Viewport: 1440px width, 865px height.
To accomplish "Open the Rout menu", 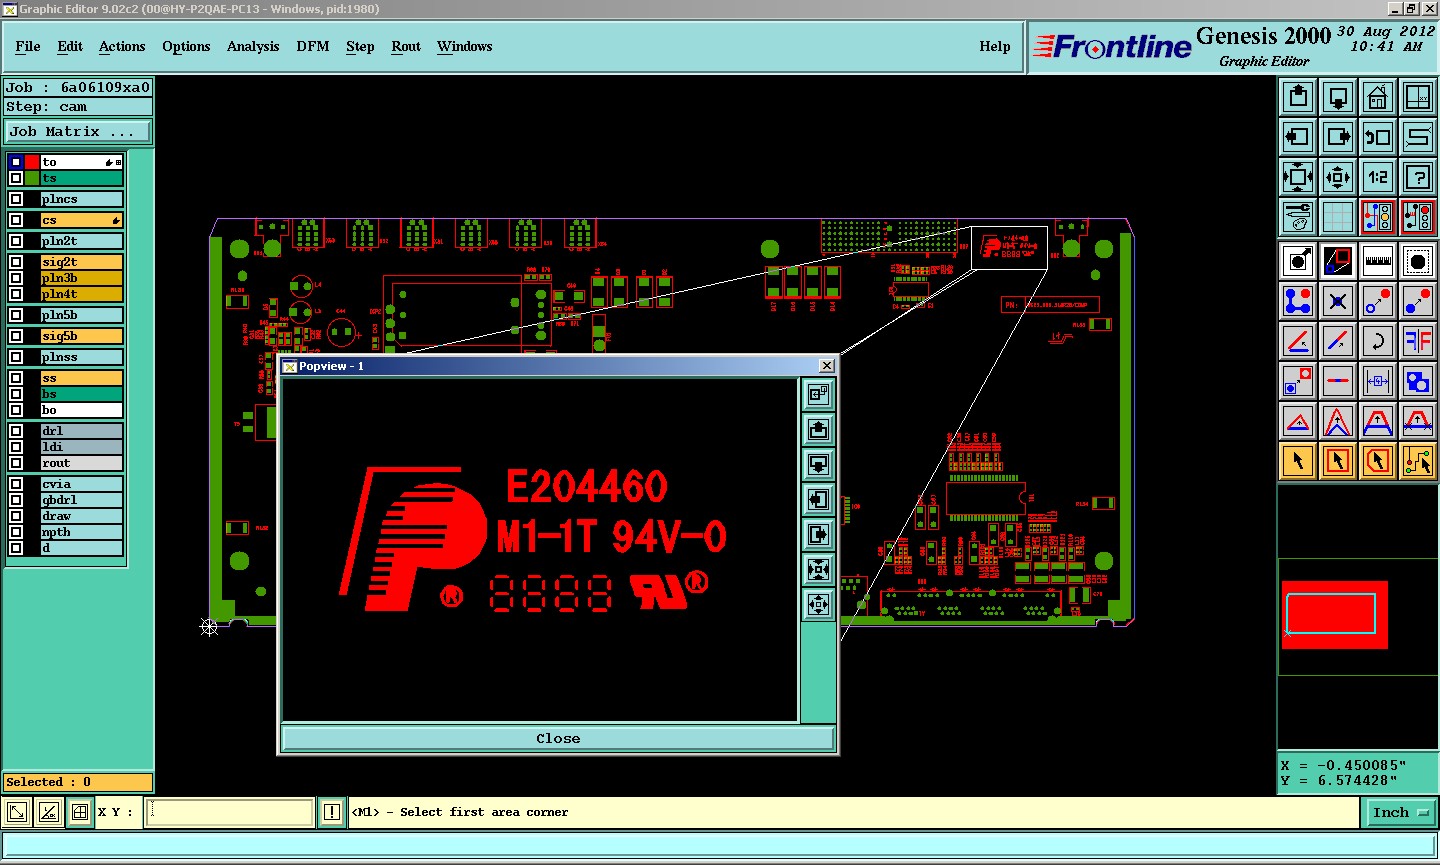I will pyautogui.click(x=406, y=46).
